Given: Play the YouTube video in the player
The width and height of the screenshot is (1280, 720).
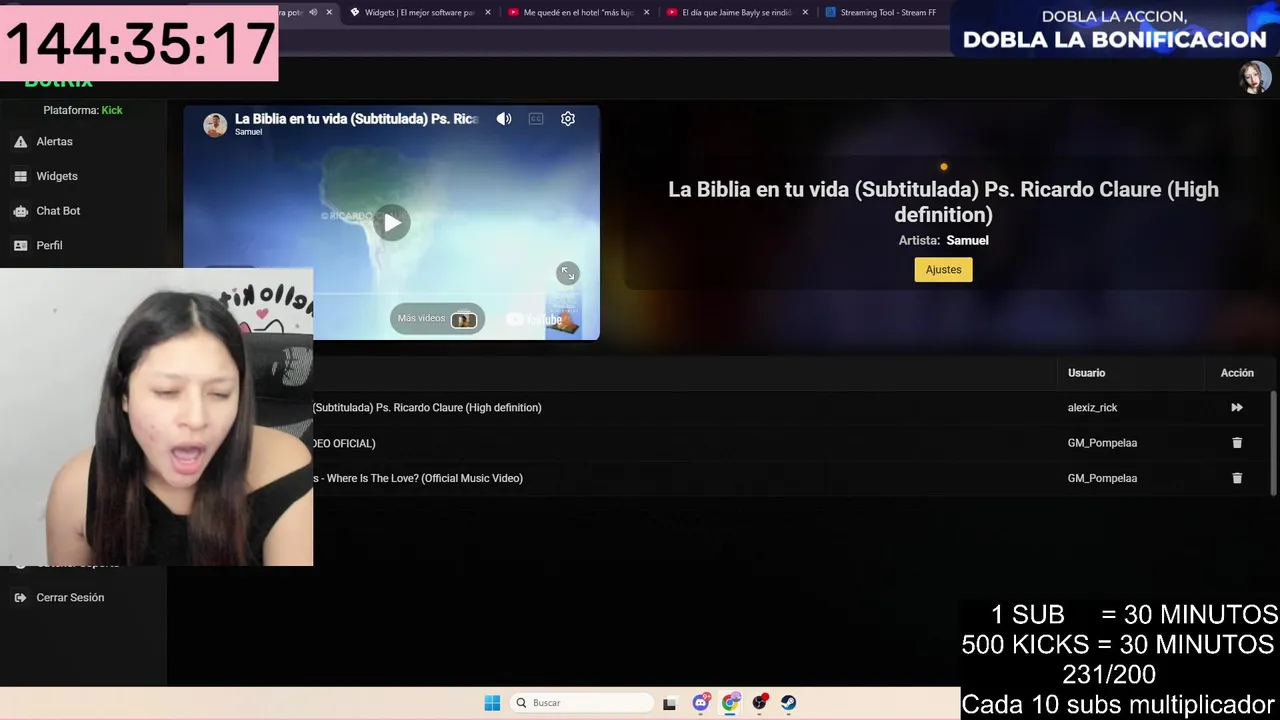Looking at the screenshot, I should pos(392,223).
